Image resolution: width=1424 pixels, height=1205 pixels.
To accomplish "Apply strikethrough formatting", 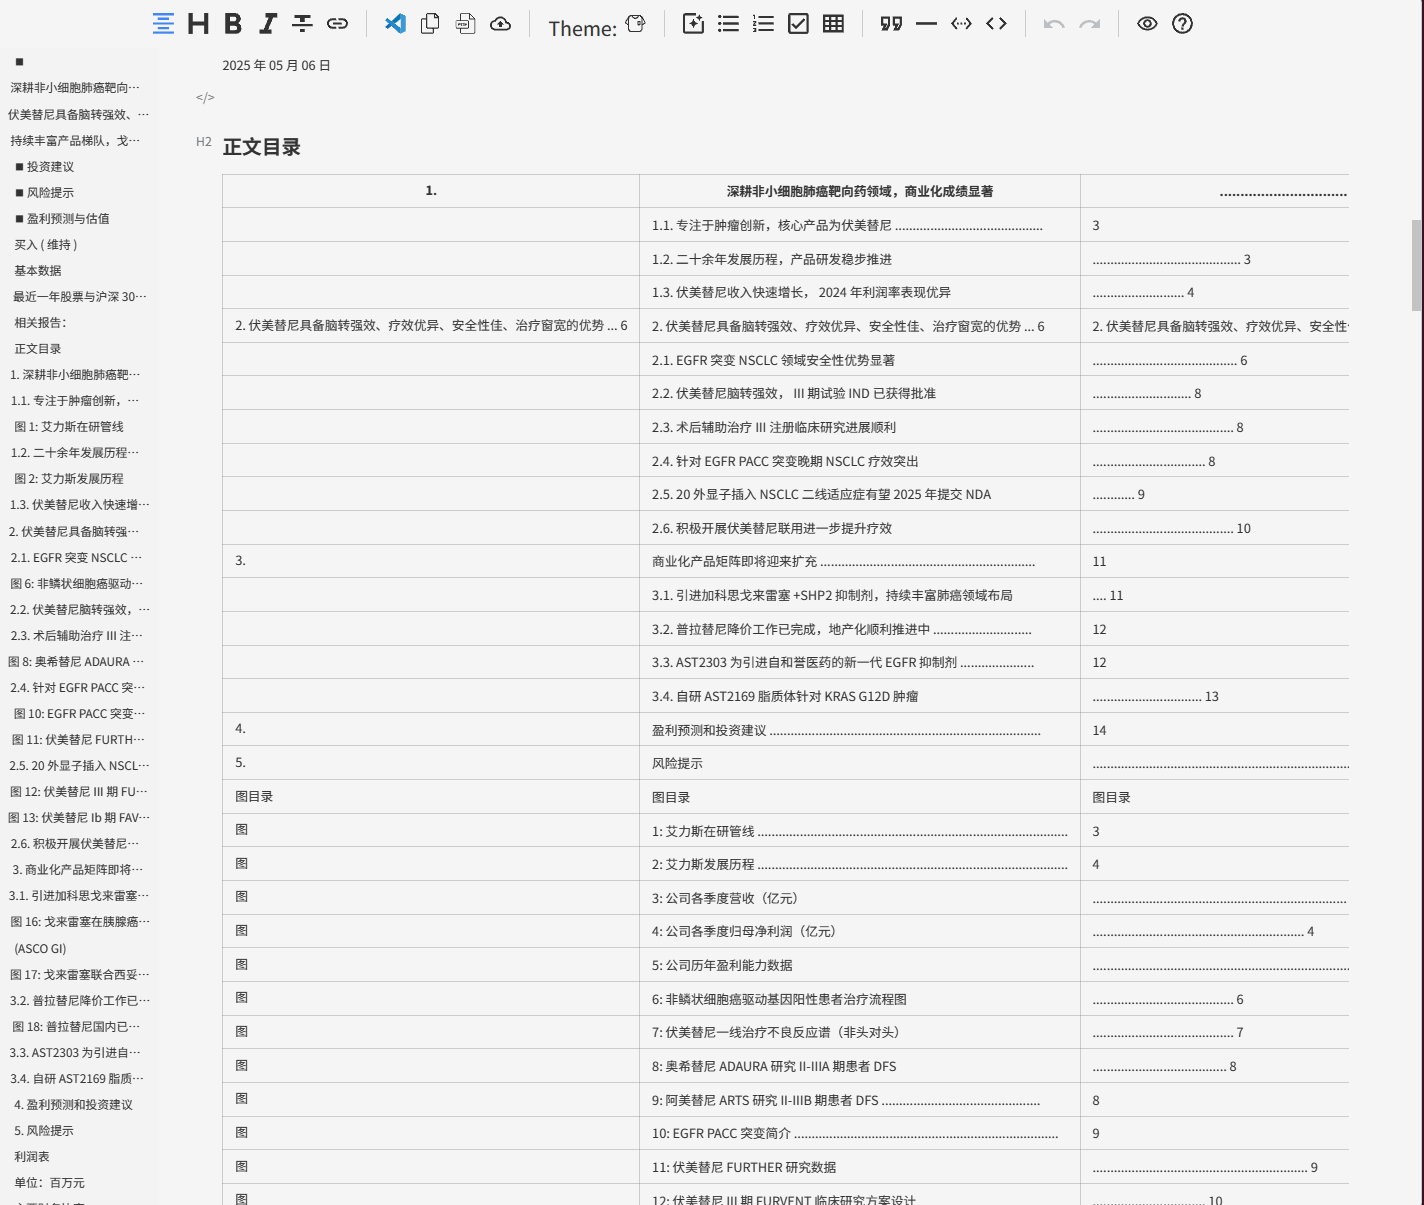I will [x=301, y=24].
